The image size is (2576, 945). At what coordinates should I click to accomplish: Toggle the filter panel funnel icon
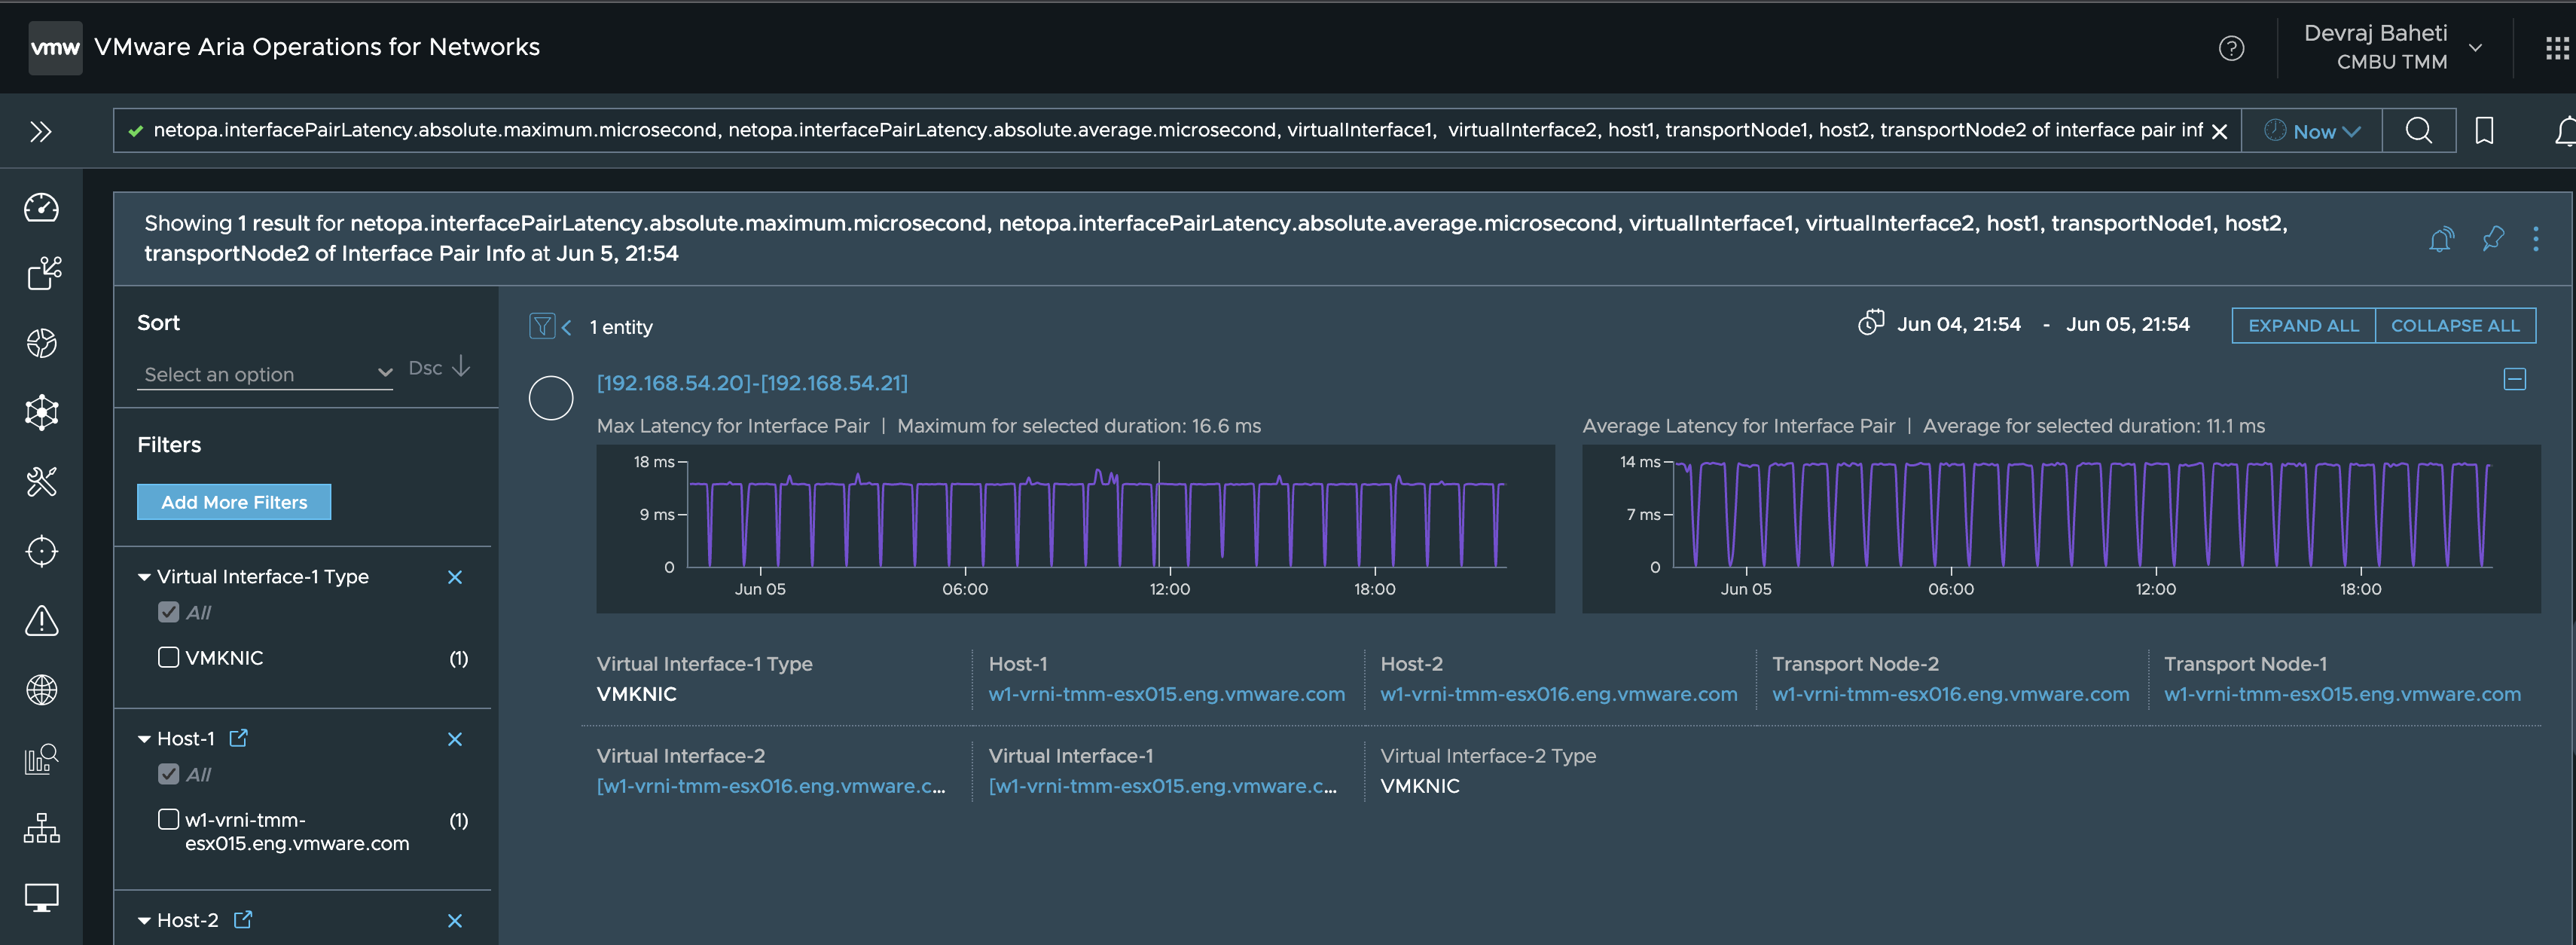coord(542,326)
